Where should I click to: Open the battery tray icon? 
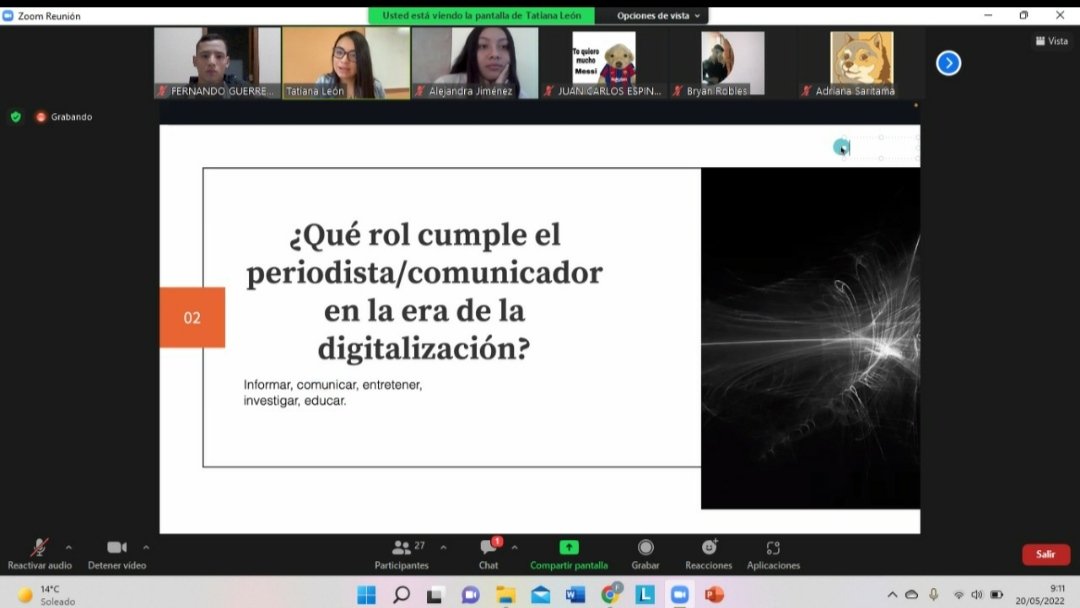pos(997,594)
